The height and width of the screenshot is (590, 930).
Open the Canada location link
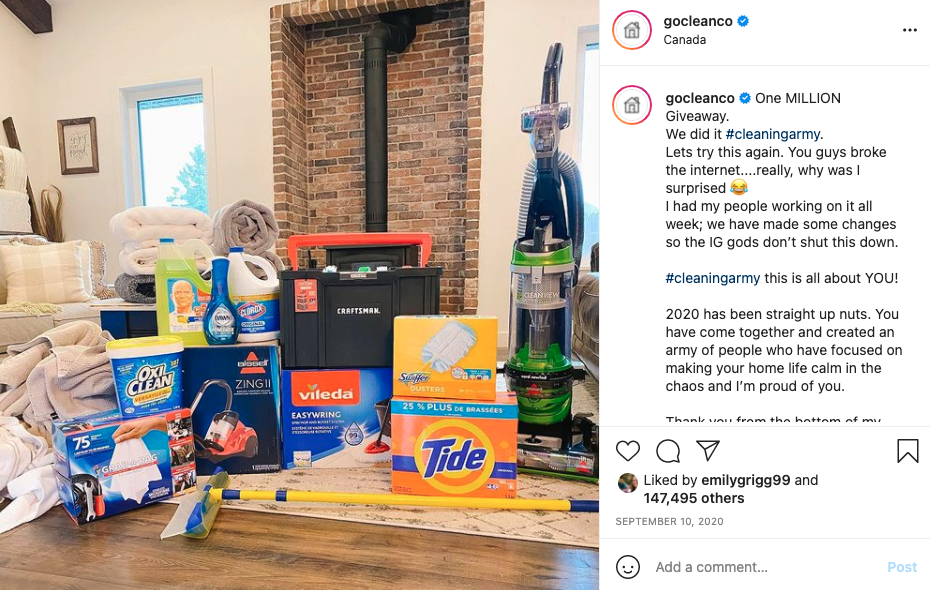pos(684,40)
